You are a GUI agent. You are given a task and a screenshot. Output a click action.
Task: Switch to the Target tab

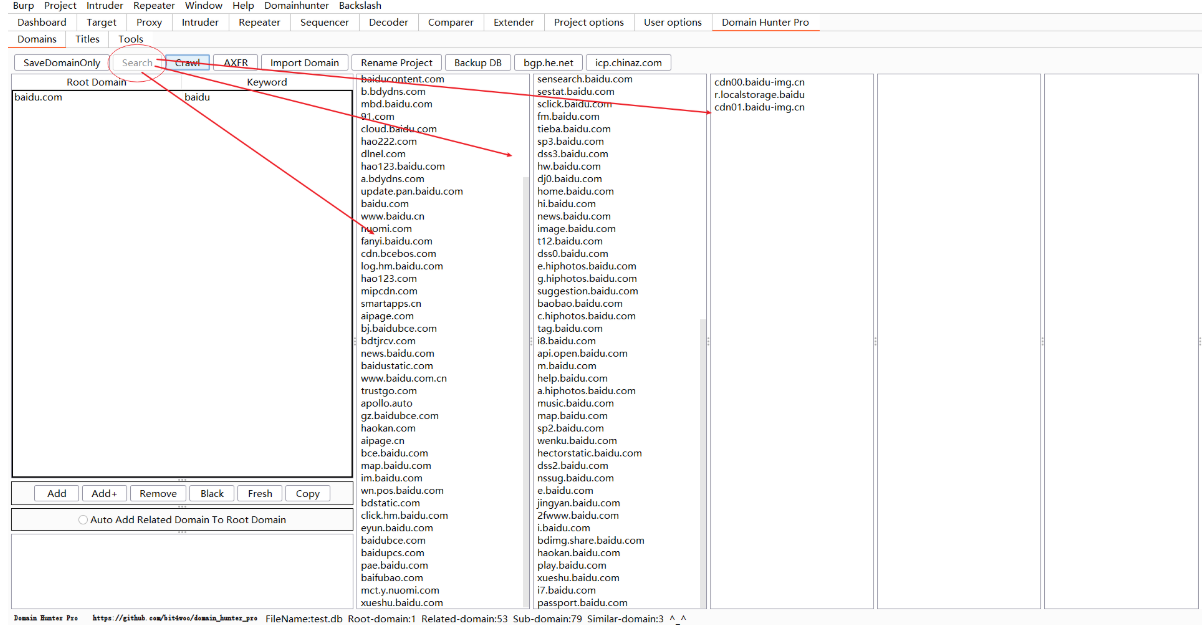(101, 22)
